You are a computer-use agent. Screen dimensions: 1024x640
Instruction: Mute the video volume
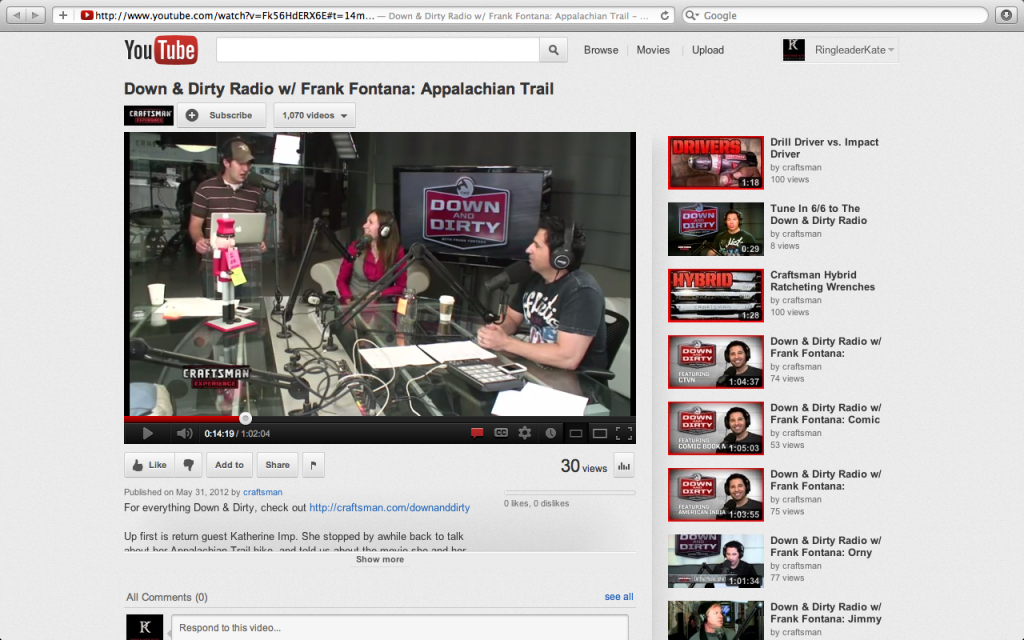184,433
